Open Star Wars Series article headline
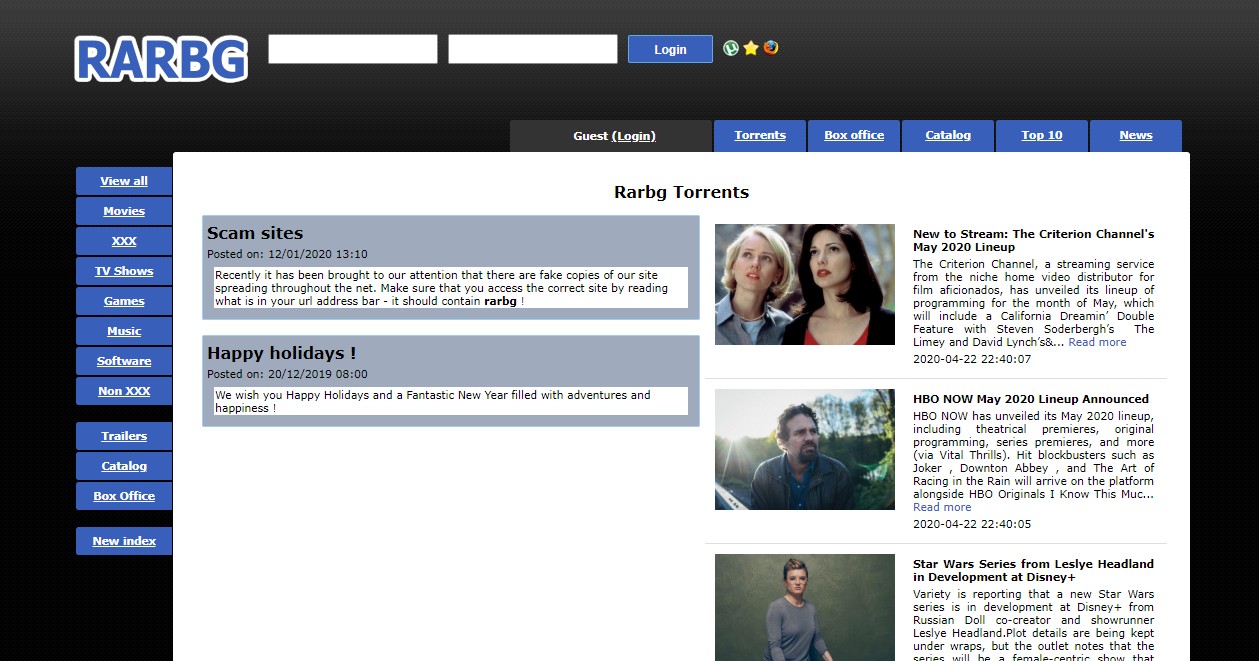The image size is (1259, 661). [x=1033, y=570]
